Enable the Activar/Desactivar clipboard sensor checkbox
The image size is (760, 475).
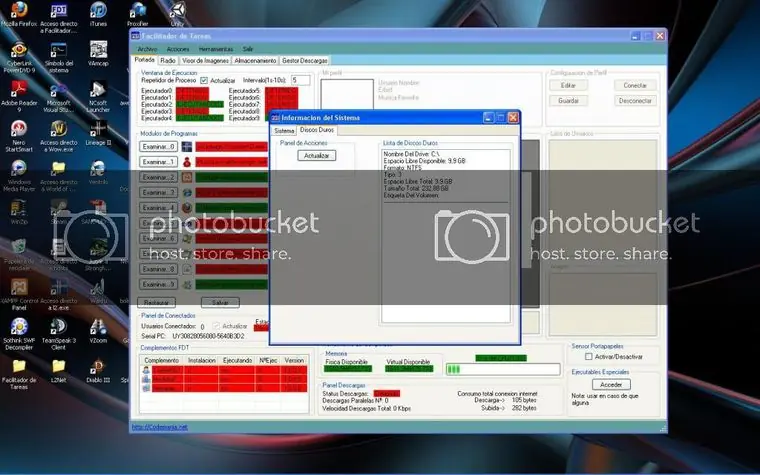pos(588,357)
